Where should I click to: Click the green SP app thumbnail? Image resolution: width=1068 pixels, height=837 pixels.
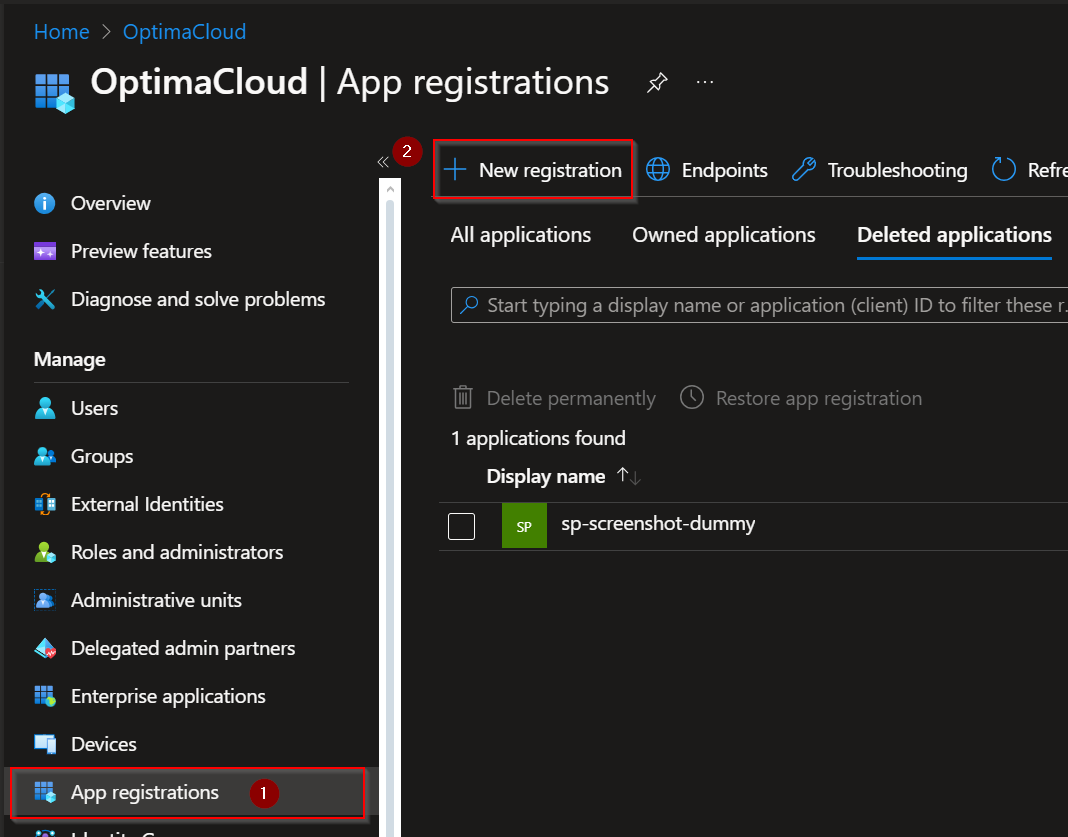pos(524,526)
